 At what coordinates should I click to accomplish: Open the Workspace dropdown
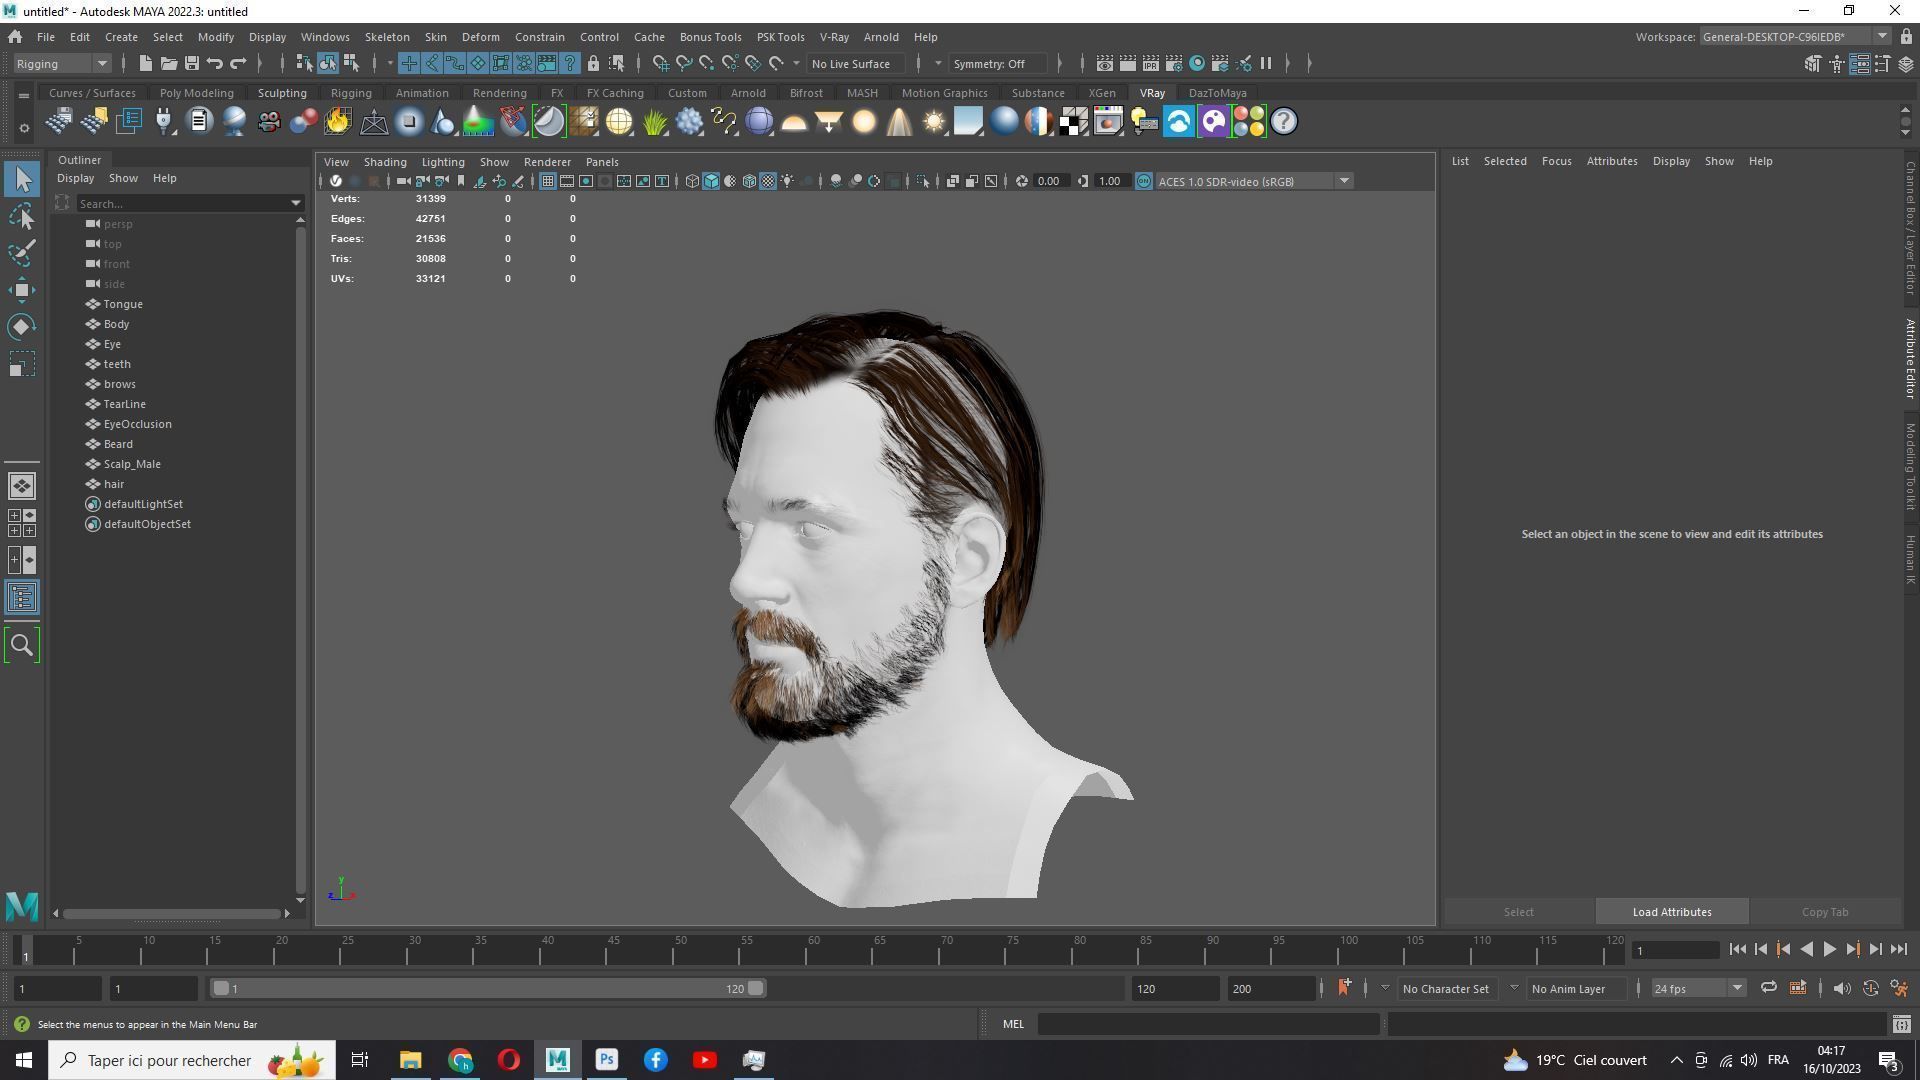click(x=1795, y=37)
